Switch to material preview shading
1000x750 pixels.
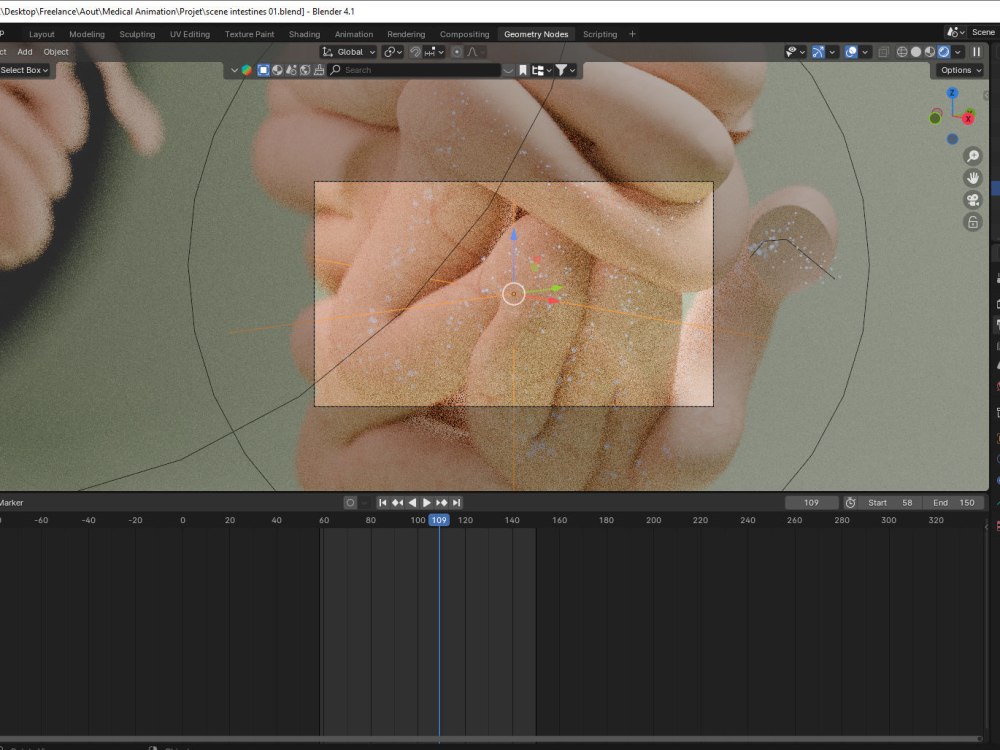coord(930,52)
